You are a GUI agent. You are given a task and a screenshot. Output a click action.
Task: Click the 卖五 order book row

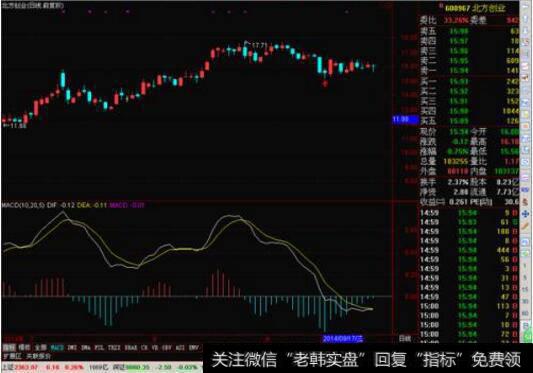469,32
